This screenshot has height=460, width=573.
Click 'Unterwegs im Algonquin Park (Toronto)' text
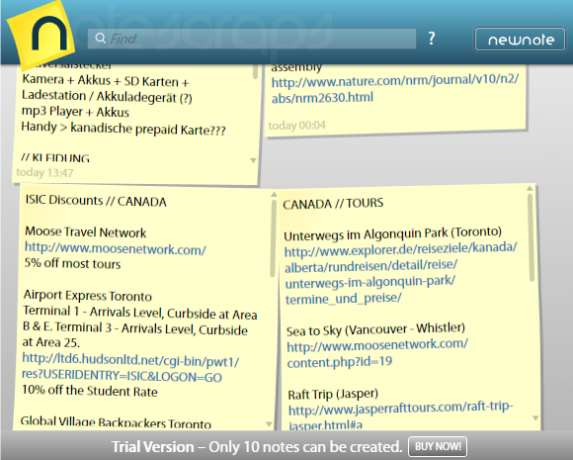pyautogui.click(x=393, y=234)
